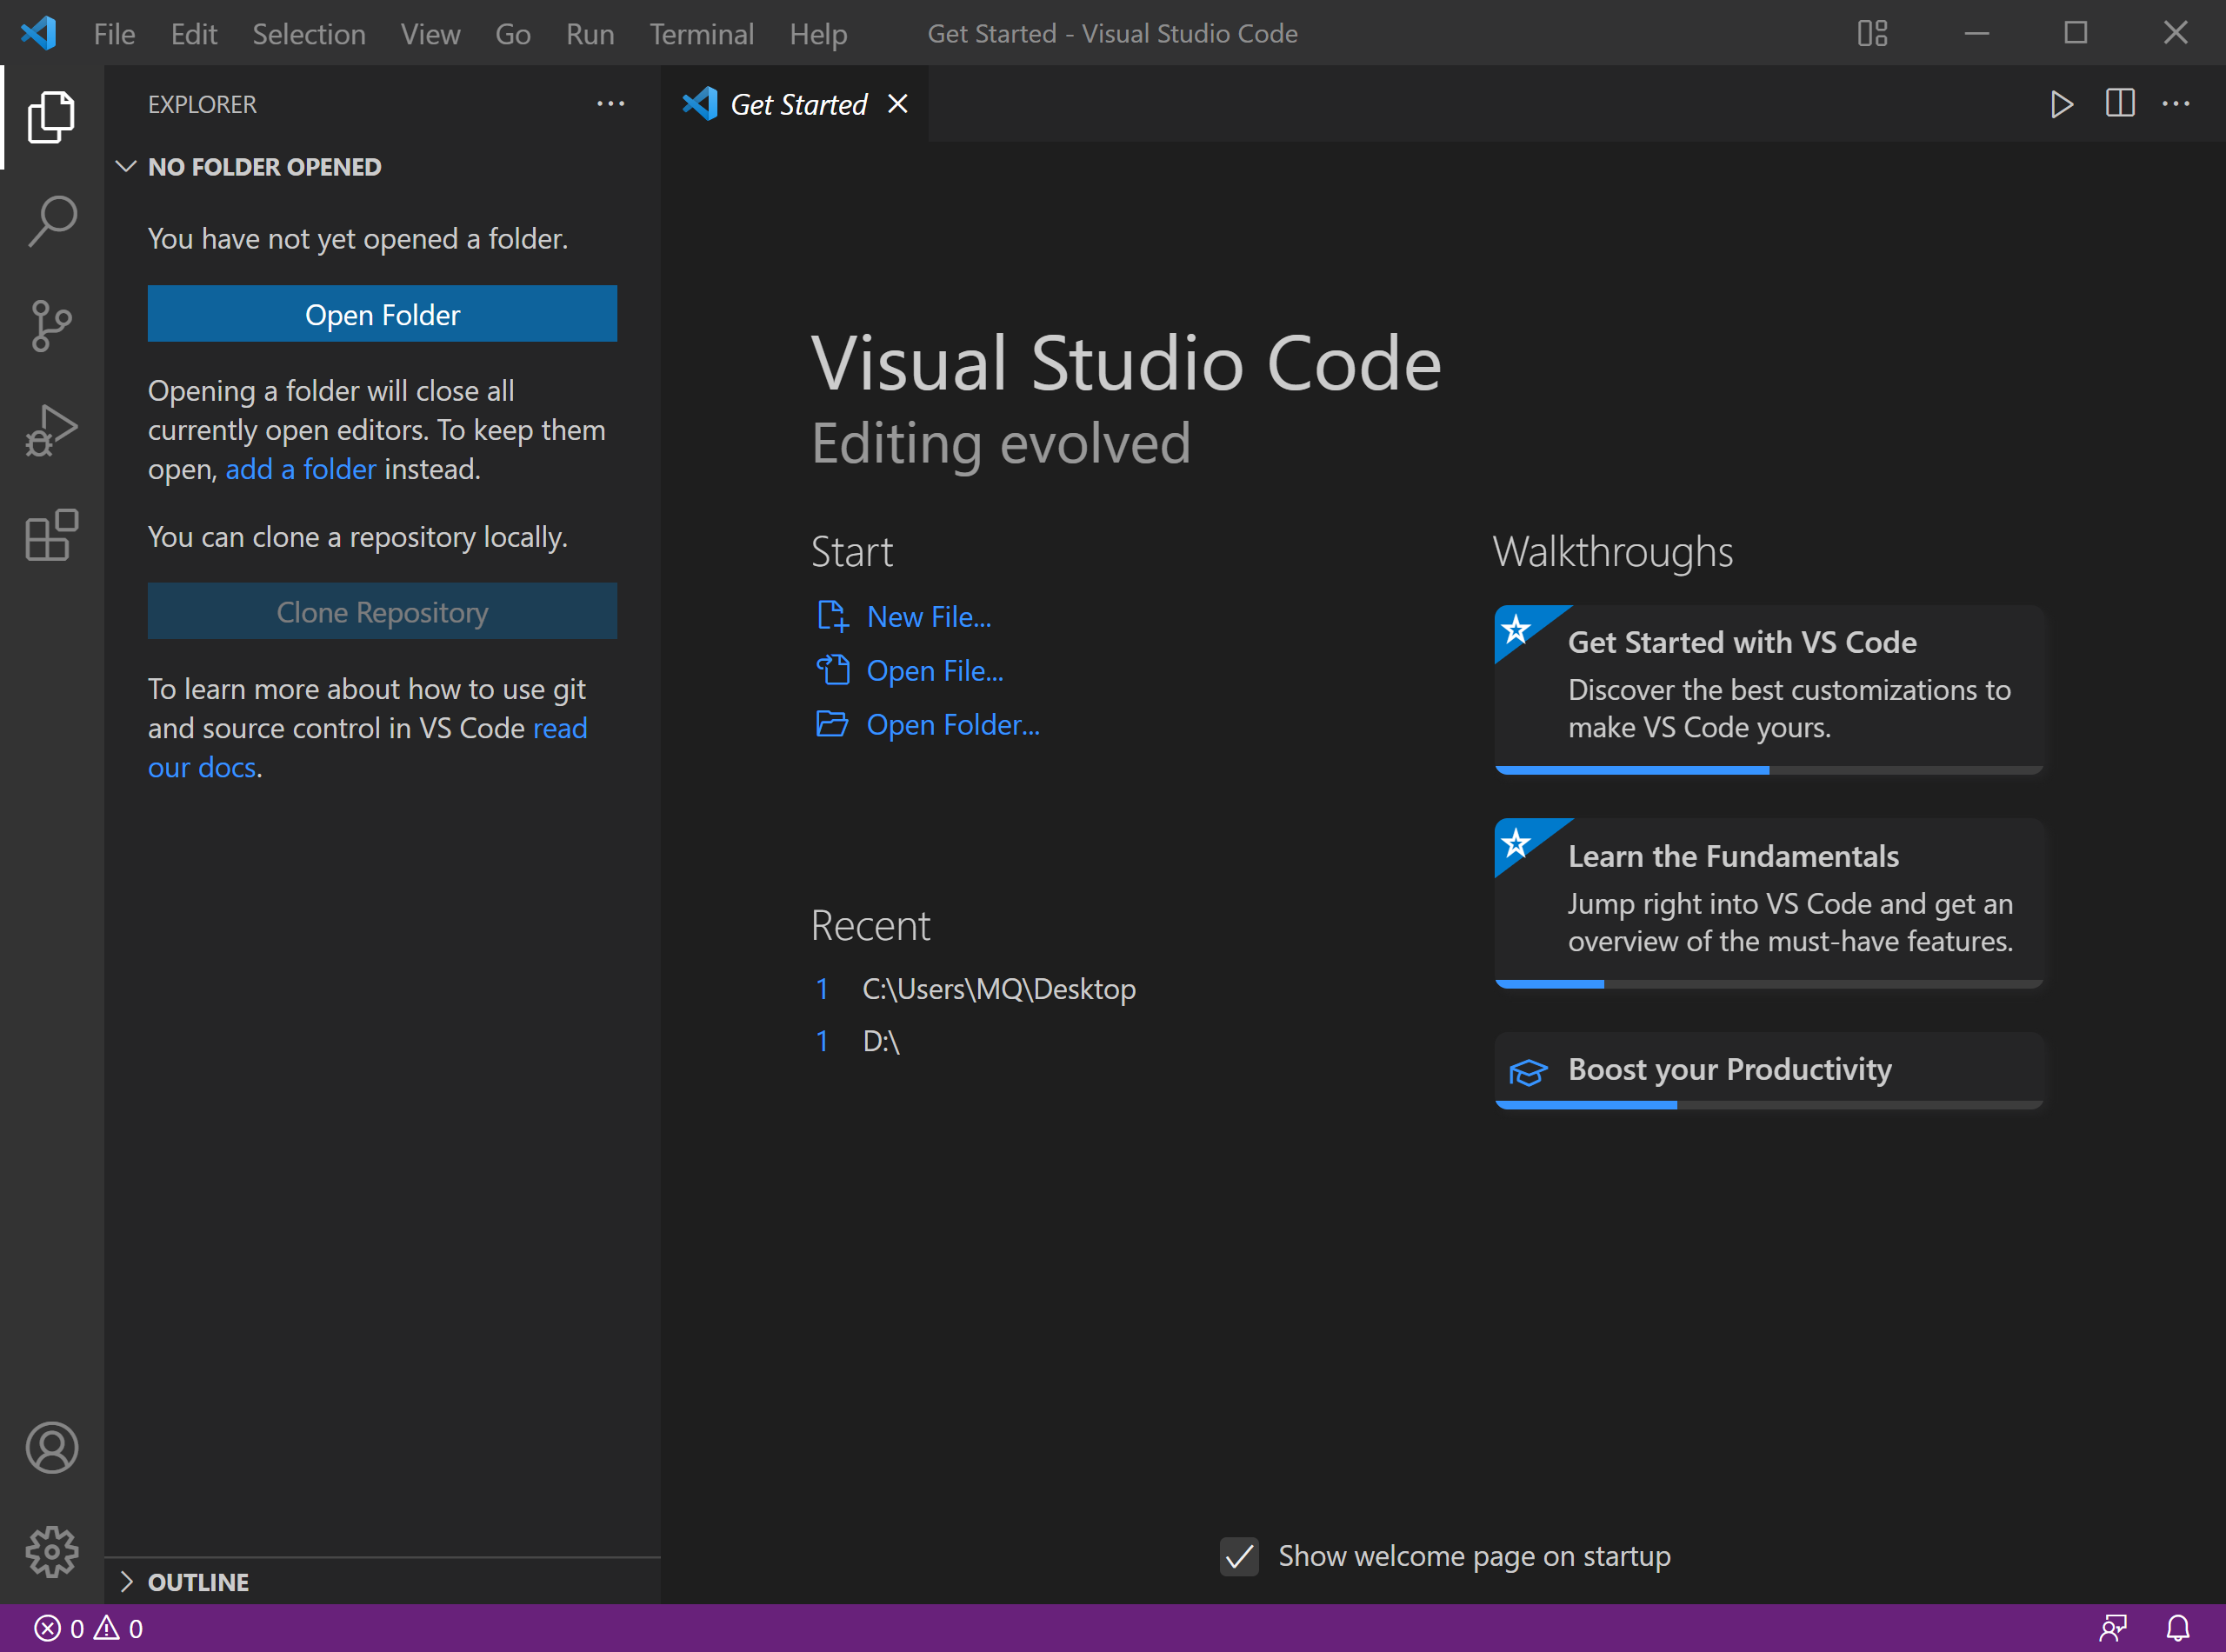Click the 'Walkthroughs' heading
The height and width of the screenshot is (1652, 2226).
point(1613,552)
